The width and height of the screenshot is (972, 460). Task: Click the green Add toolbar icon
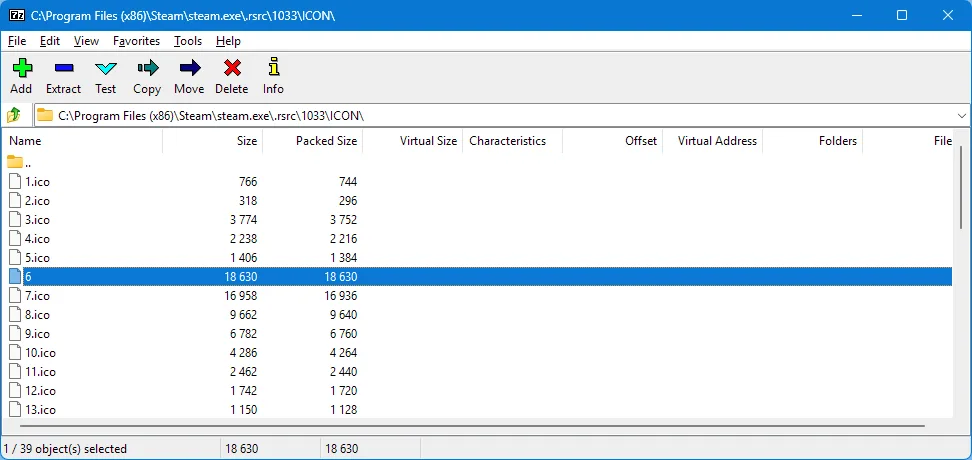click(21, 76)
